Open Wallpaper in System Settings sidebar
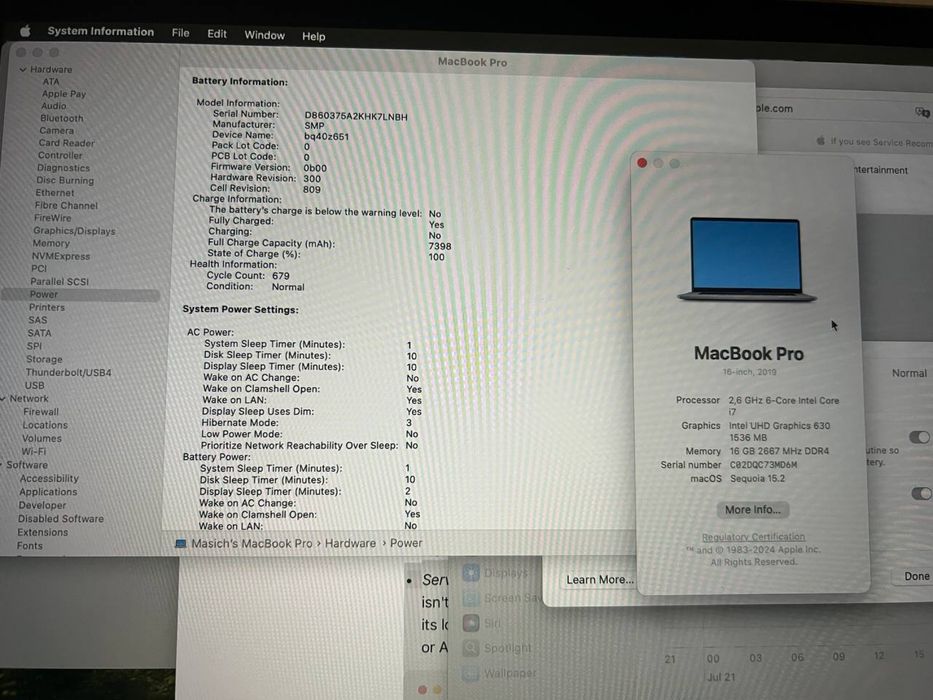 pos(500,673)
